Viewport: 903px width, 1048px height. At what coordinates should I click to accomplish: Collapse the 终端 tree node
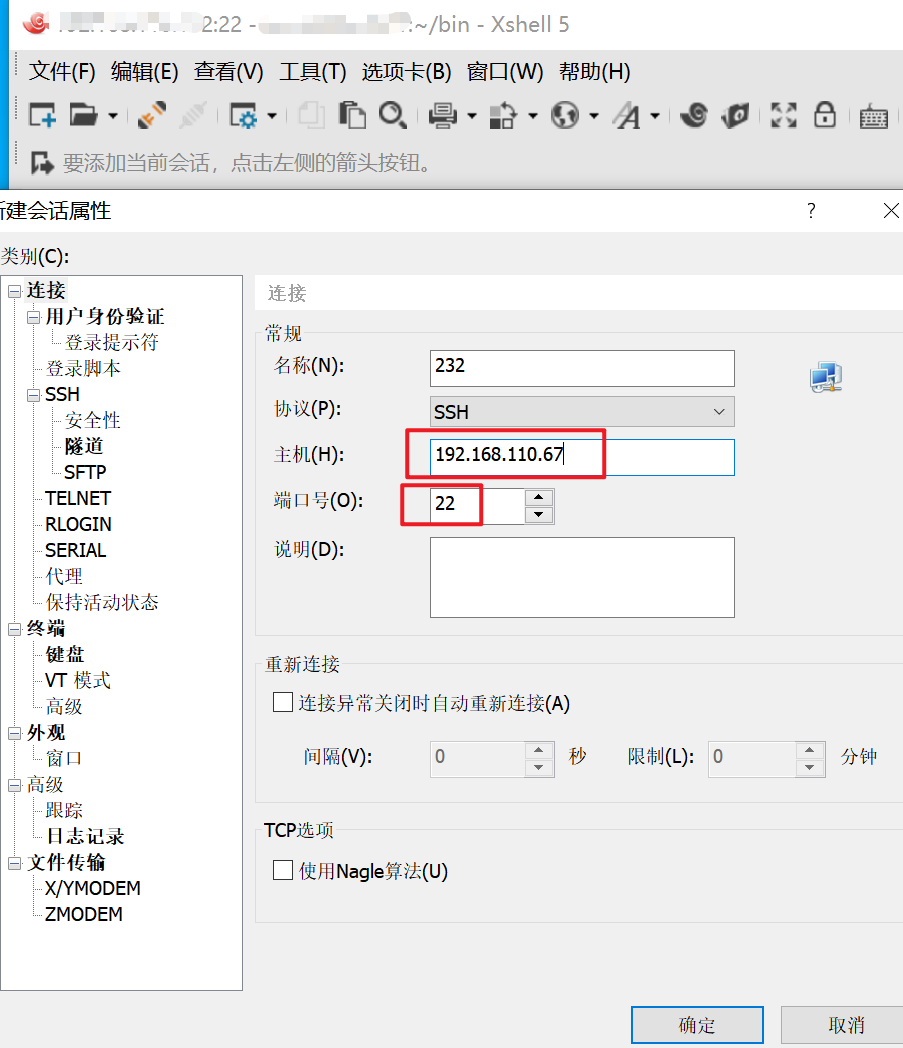click(14, 630)
